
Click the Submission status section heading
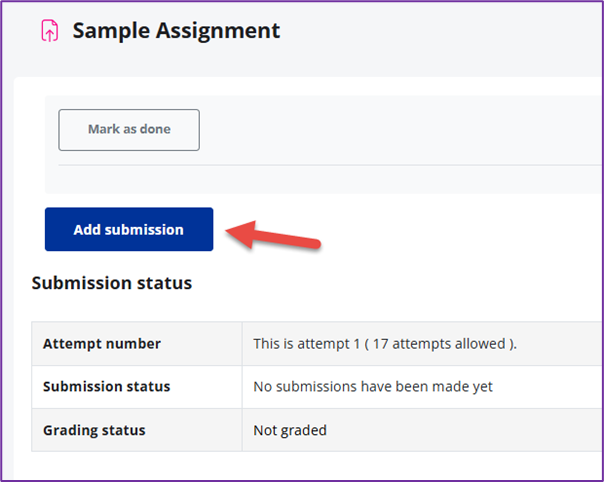tap(111, 283)
